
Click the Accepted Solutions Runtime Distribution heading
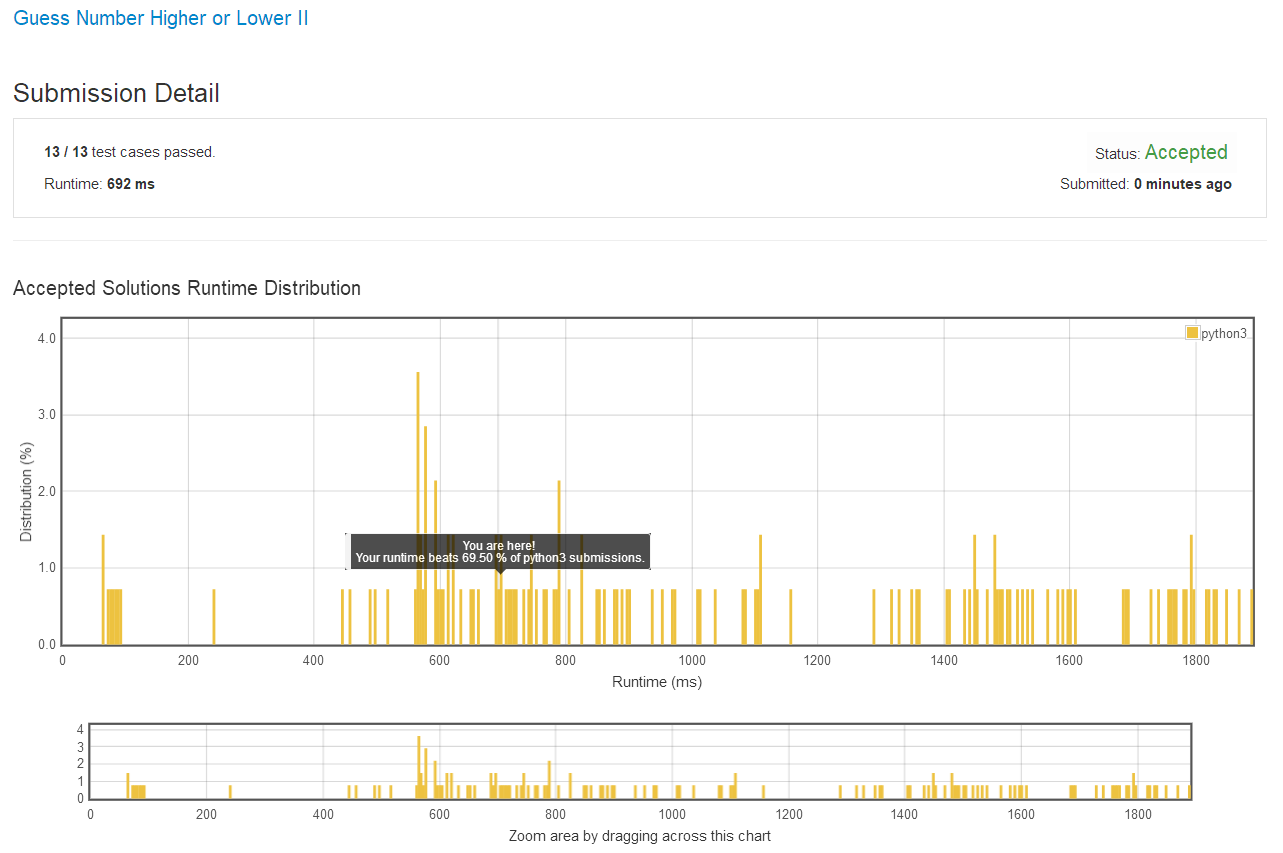tap(187, 288)
